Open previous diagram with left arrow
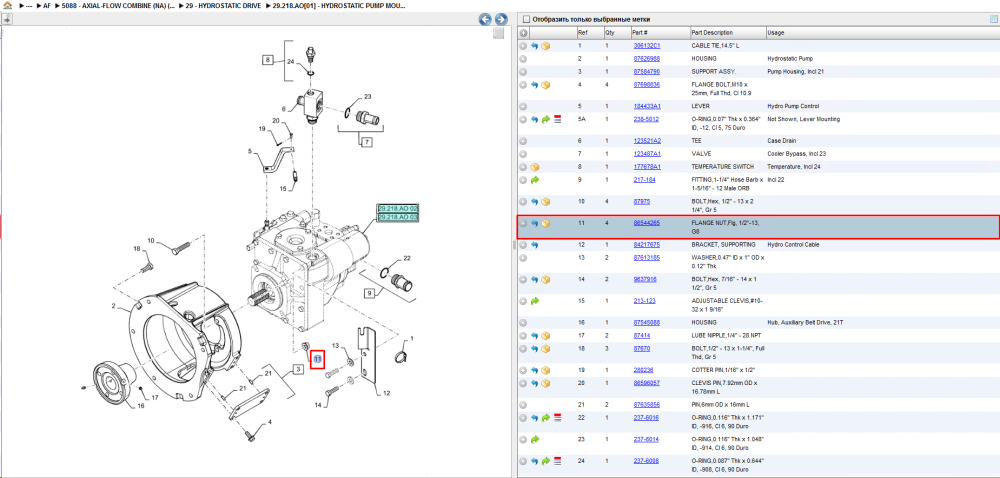1000x478 pixels. click(485, 20)
